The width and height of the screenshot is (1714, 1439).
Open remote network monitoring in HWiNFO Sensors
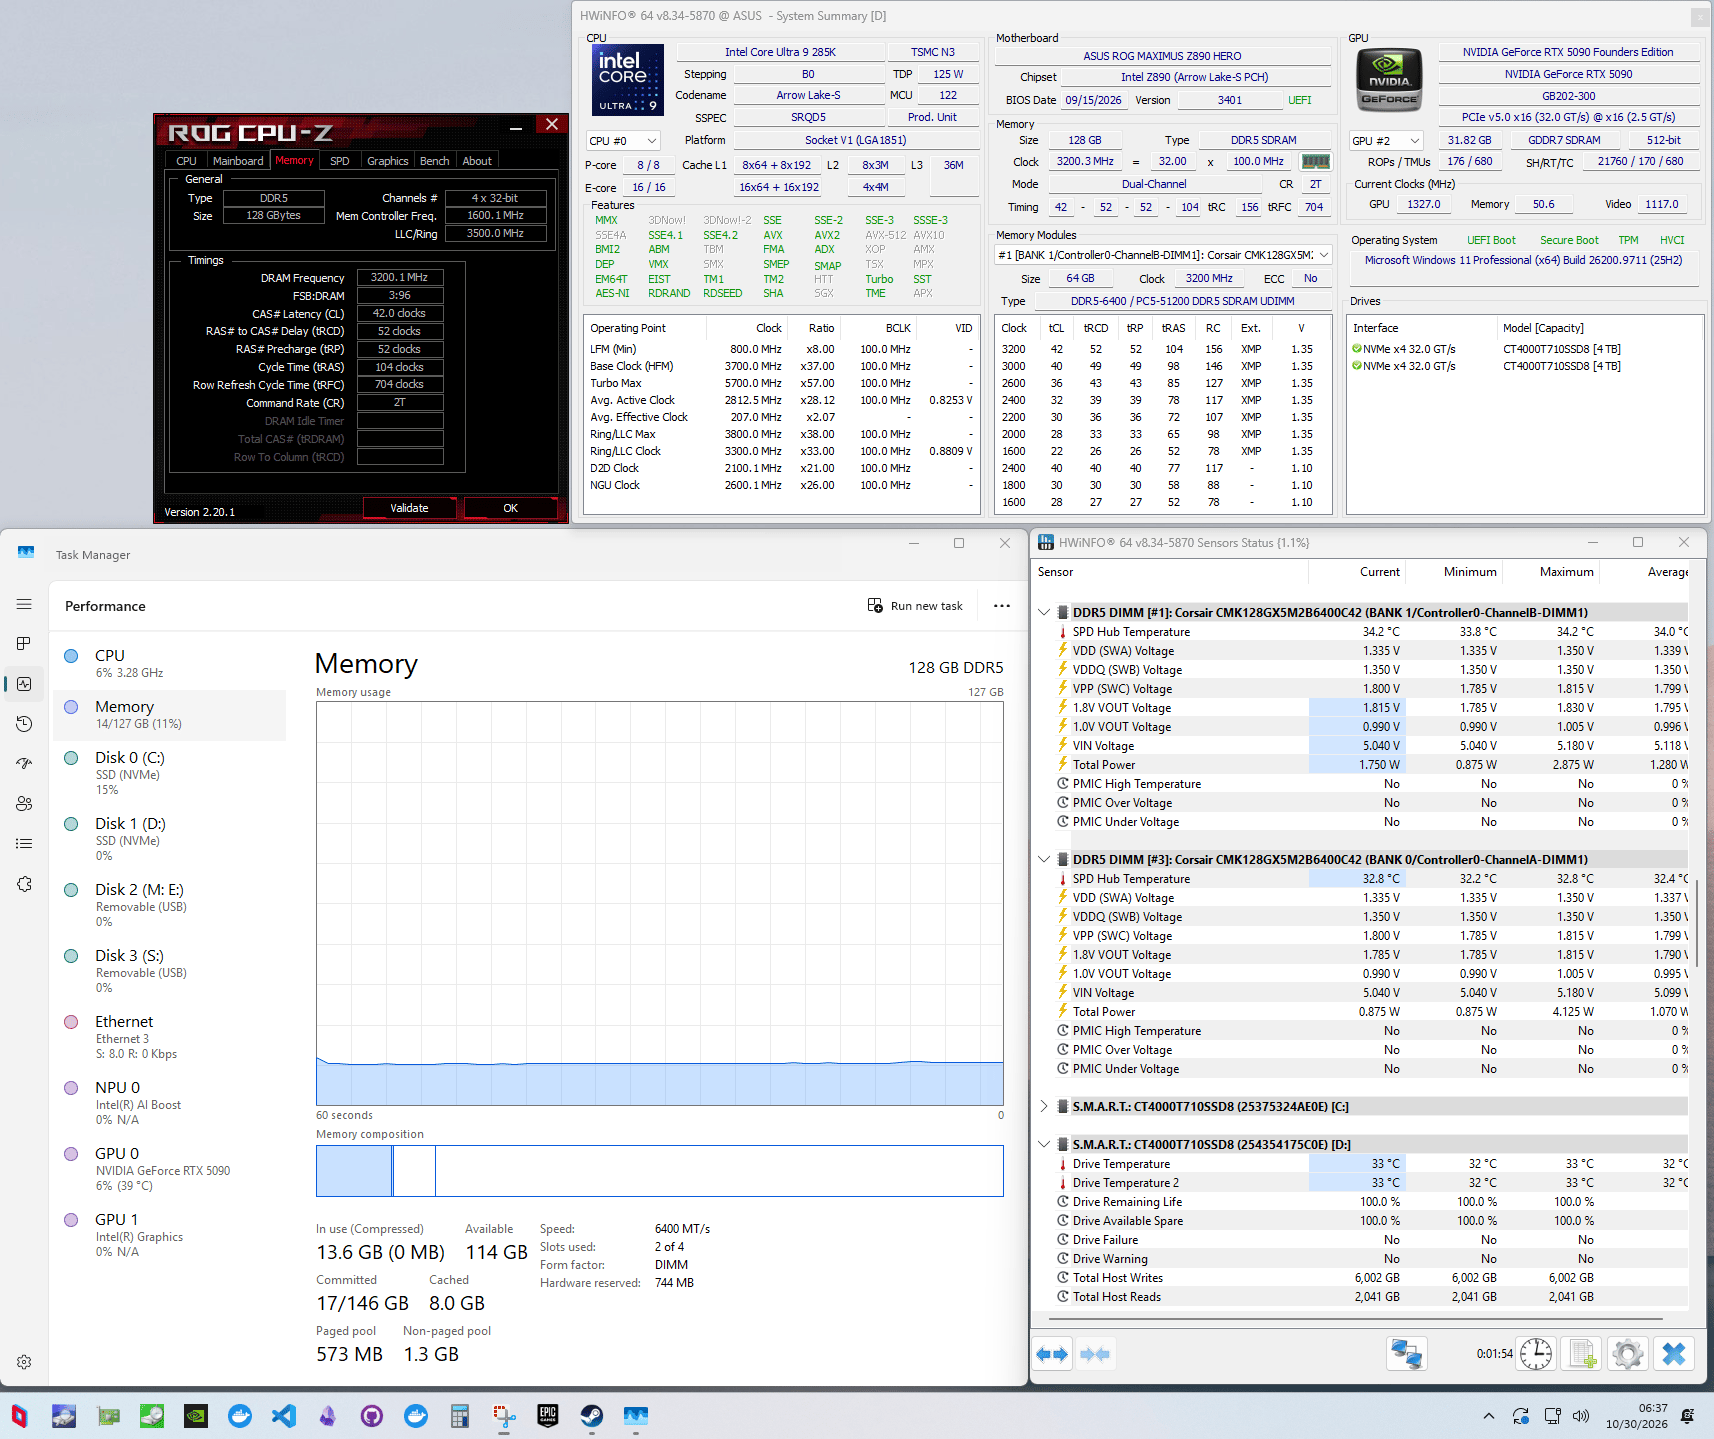pos(1406,1354)
